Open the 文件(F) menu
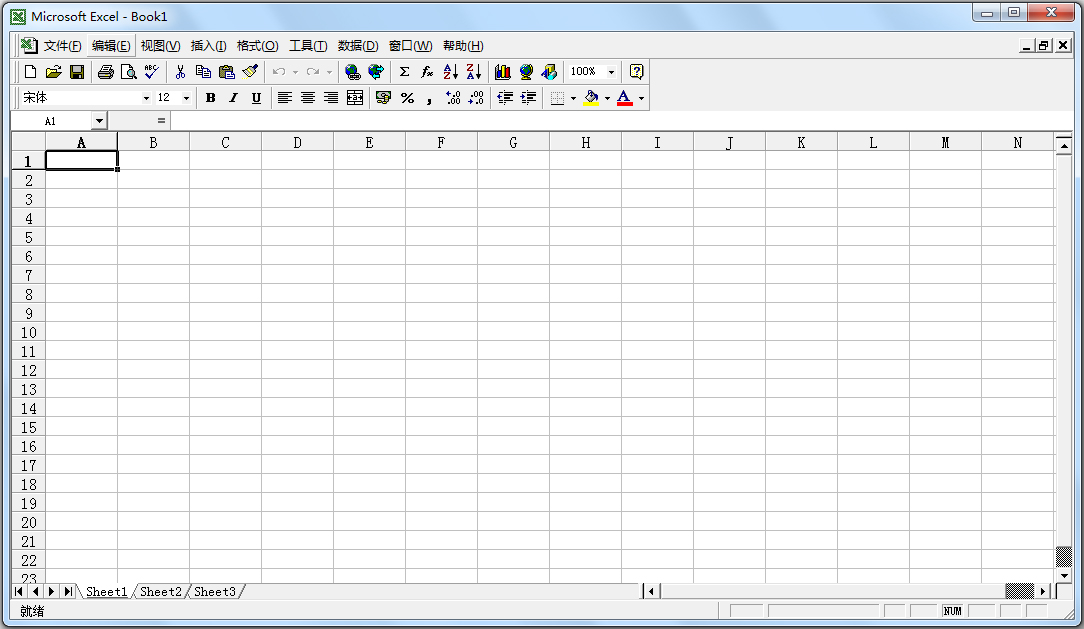Viewport: 1084px width, 629px height. (62, 46)
